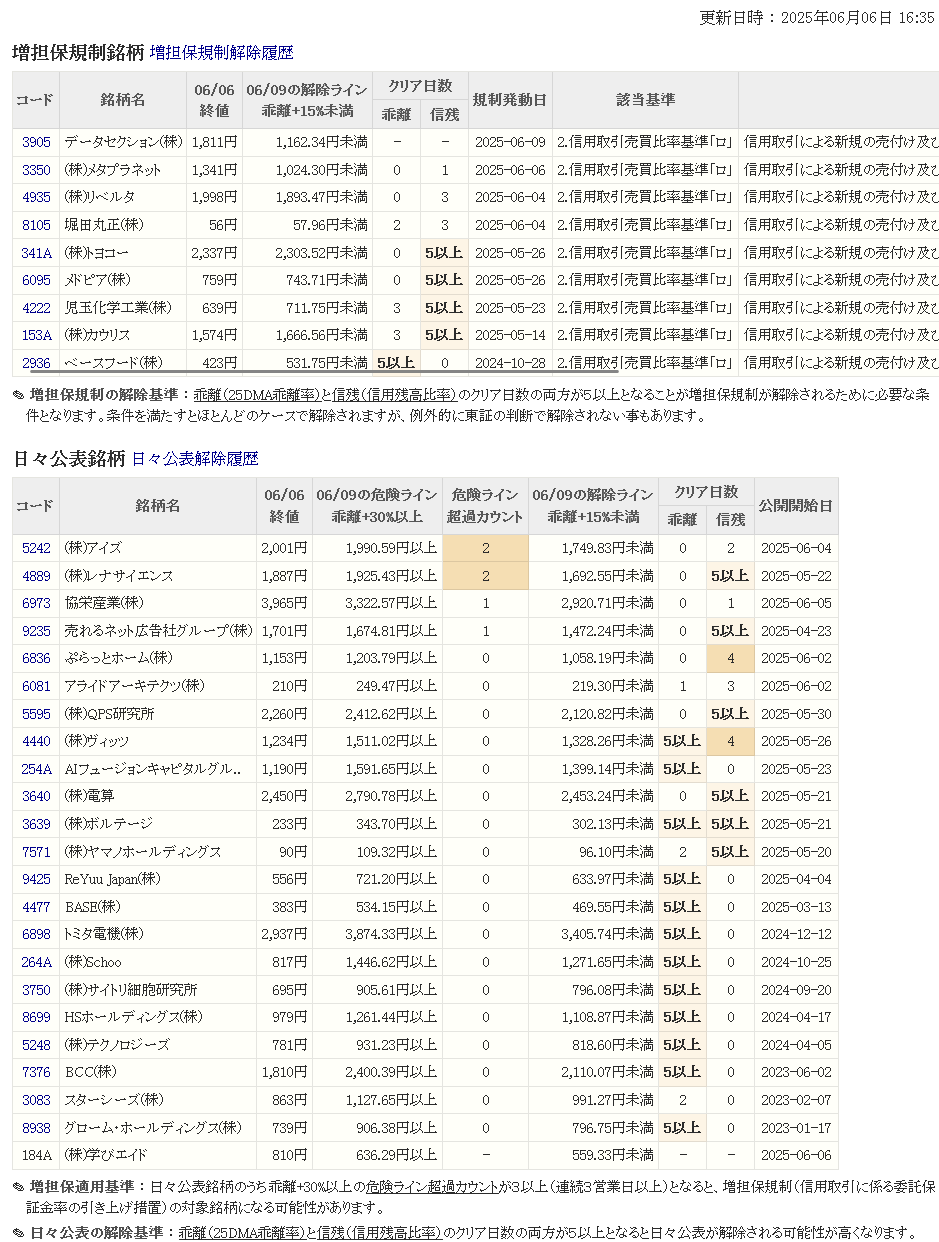Open stock code 3350 メタプラネット
This screenshot has width=939, height=1242.
coord(36,170)
